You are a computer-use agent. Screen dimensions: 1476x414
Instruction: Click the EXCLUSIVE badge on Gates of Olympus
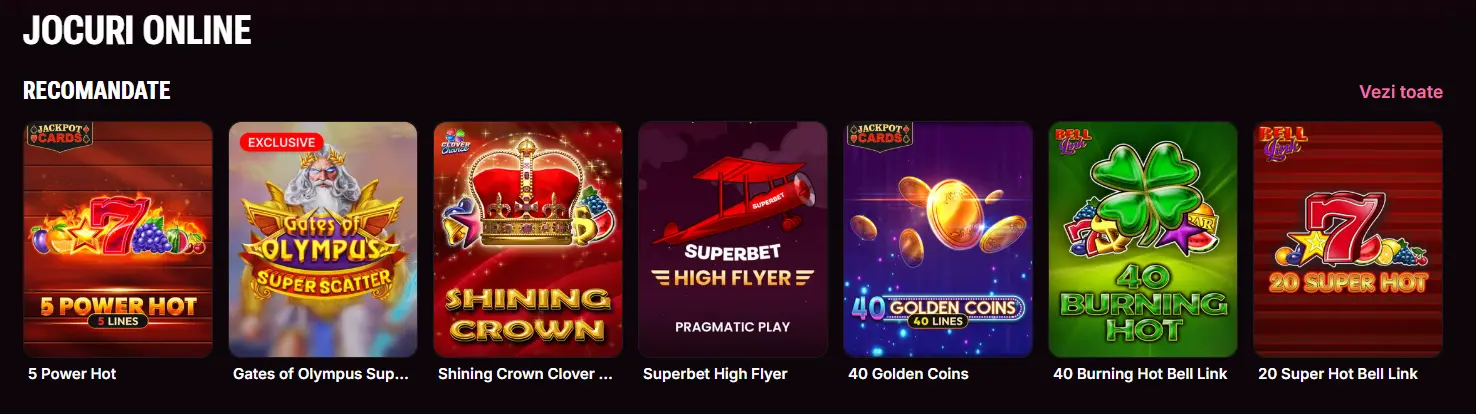tap(282, 142)
